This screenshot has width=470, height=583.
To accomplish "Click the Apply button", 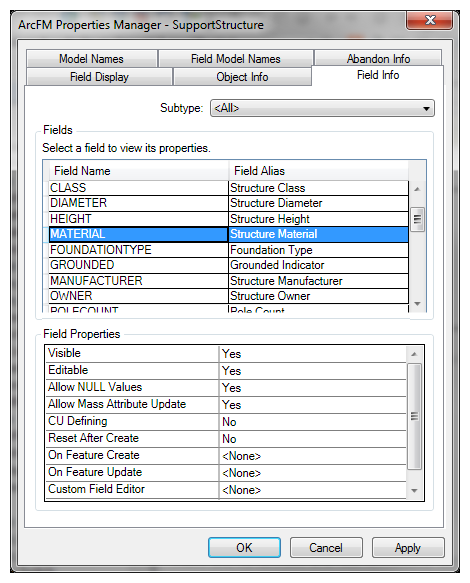I will pos(408,547).
